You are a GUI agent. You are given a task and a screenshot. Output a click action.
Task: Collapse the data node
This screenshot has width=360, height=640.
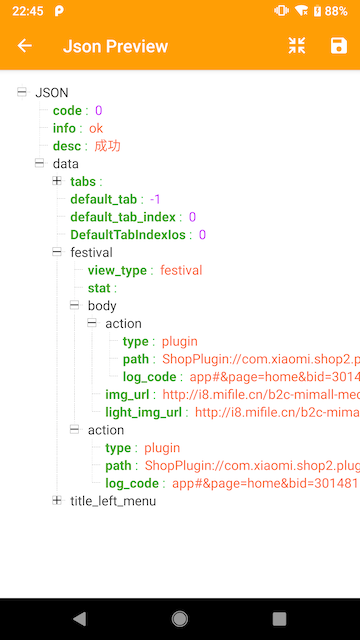pos(39,164)
